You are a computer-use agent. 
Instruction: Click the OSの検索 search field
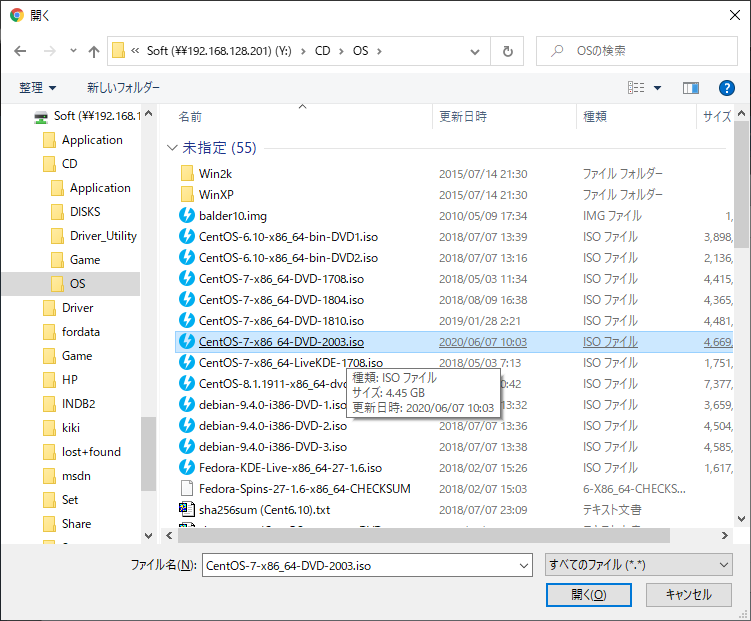[x=637, y=51]
